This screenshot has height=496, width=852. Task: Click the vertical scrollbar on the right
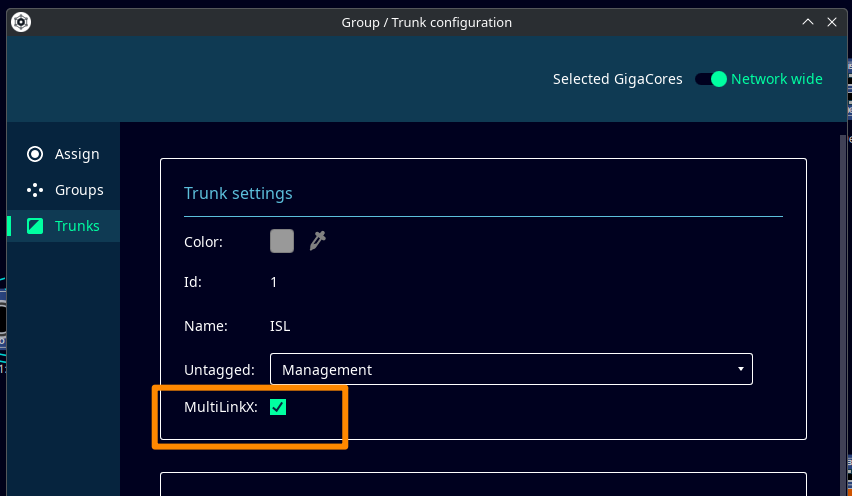[x=841, y=300]
